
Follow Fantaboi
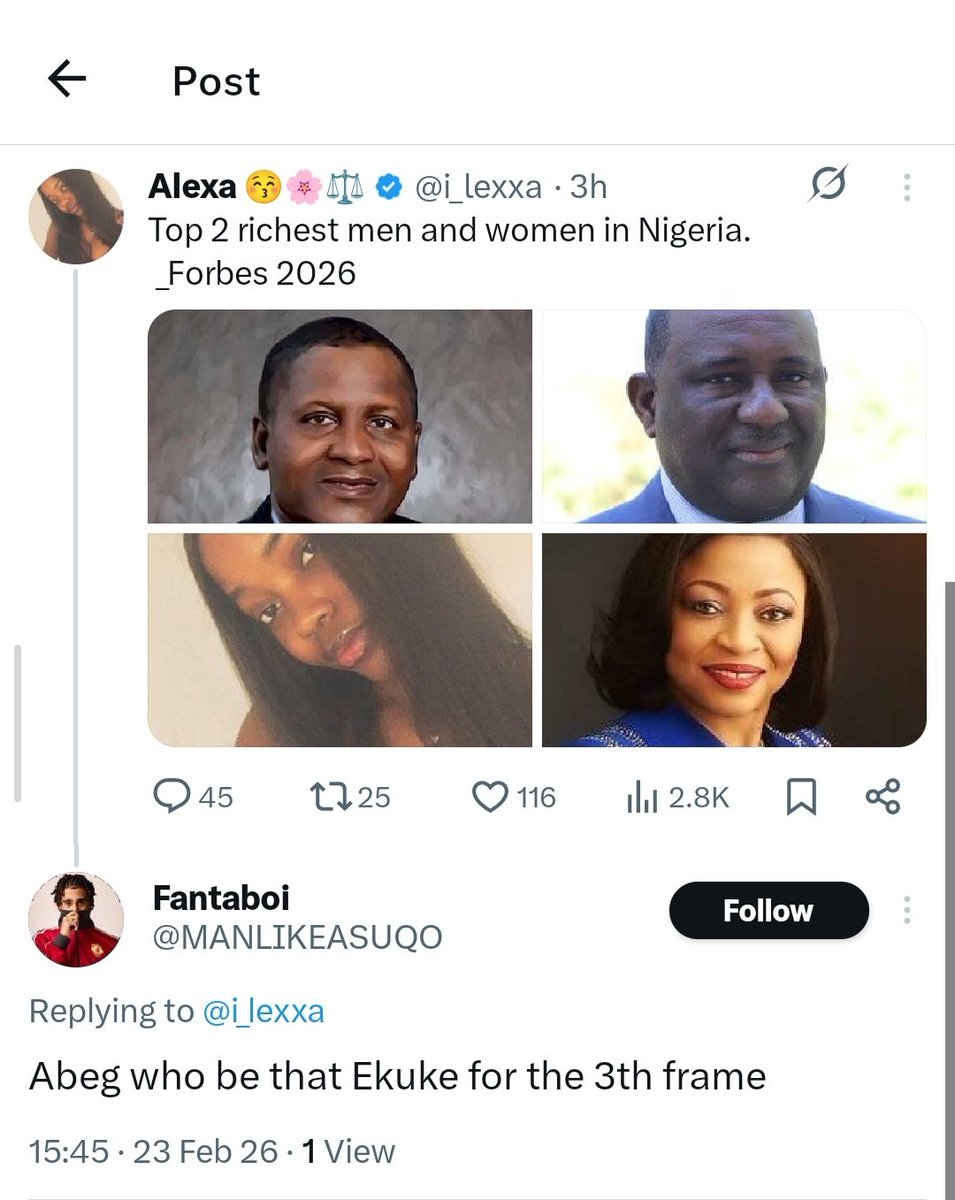[768, 910]
